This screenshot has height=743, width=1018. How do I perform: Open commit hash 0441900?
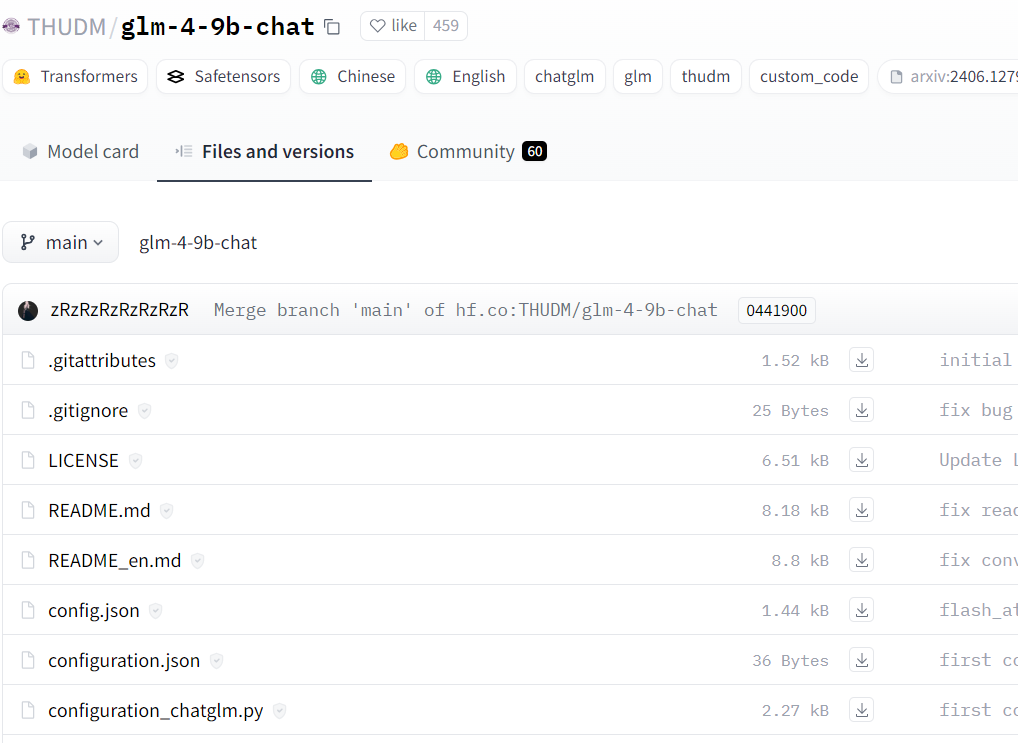point(776,310)
